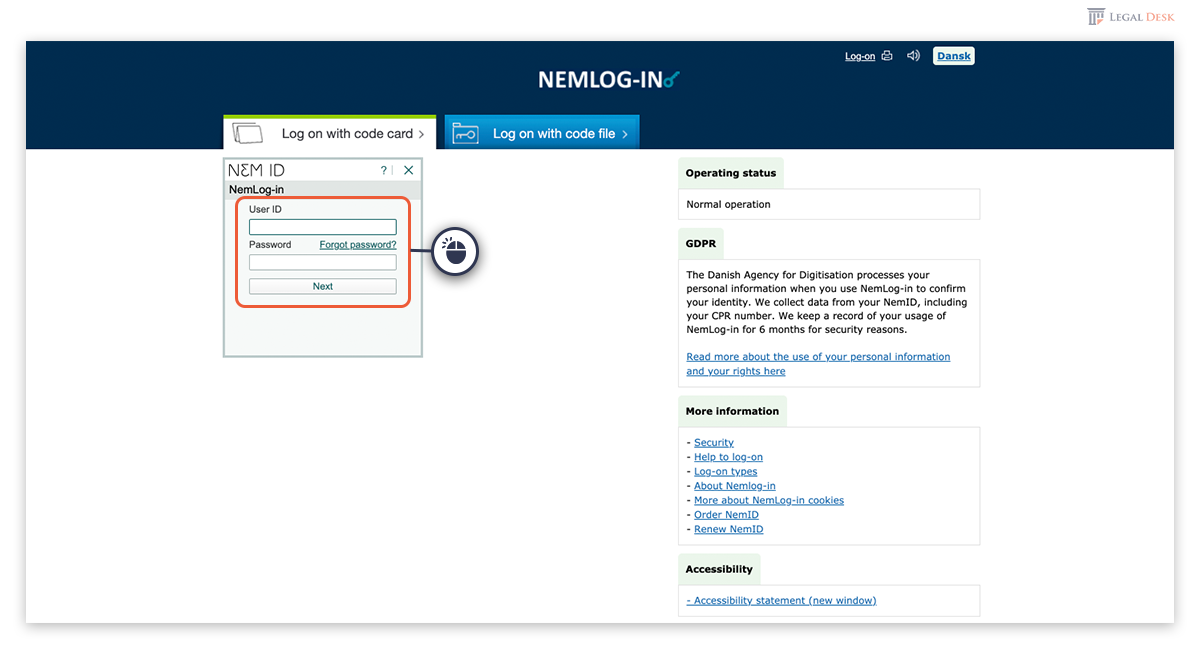Screen dimensions: 1201x660
Task: Click the NemLog-in title in the login box
Action: tap(257, 189)
